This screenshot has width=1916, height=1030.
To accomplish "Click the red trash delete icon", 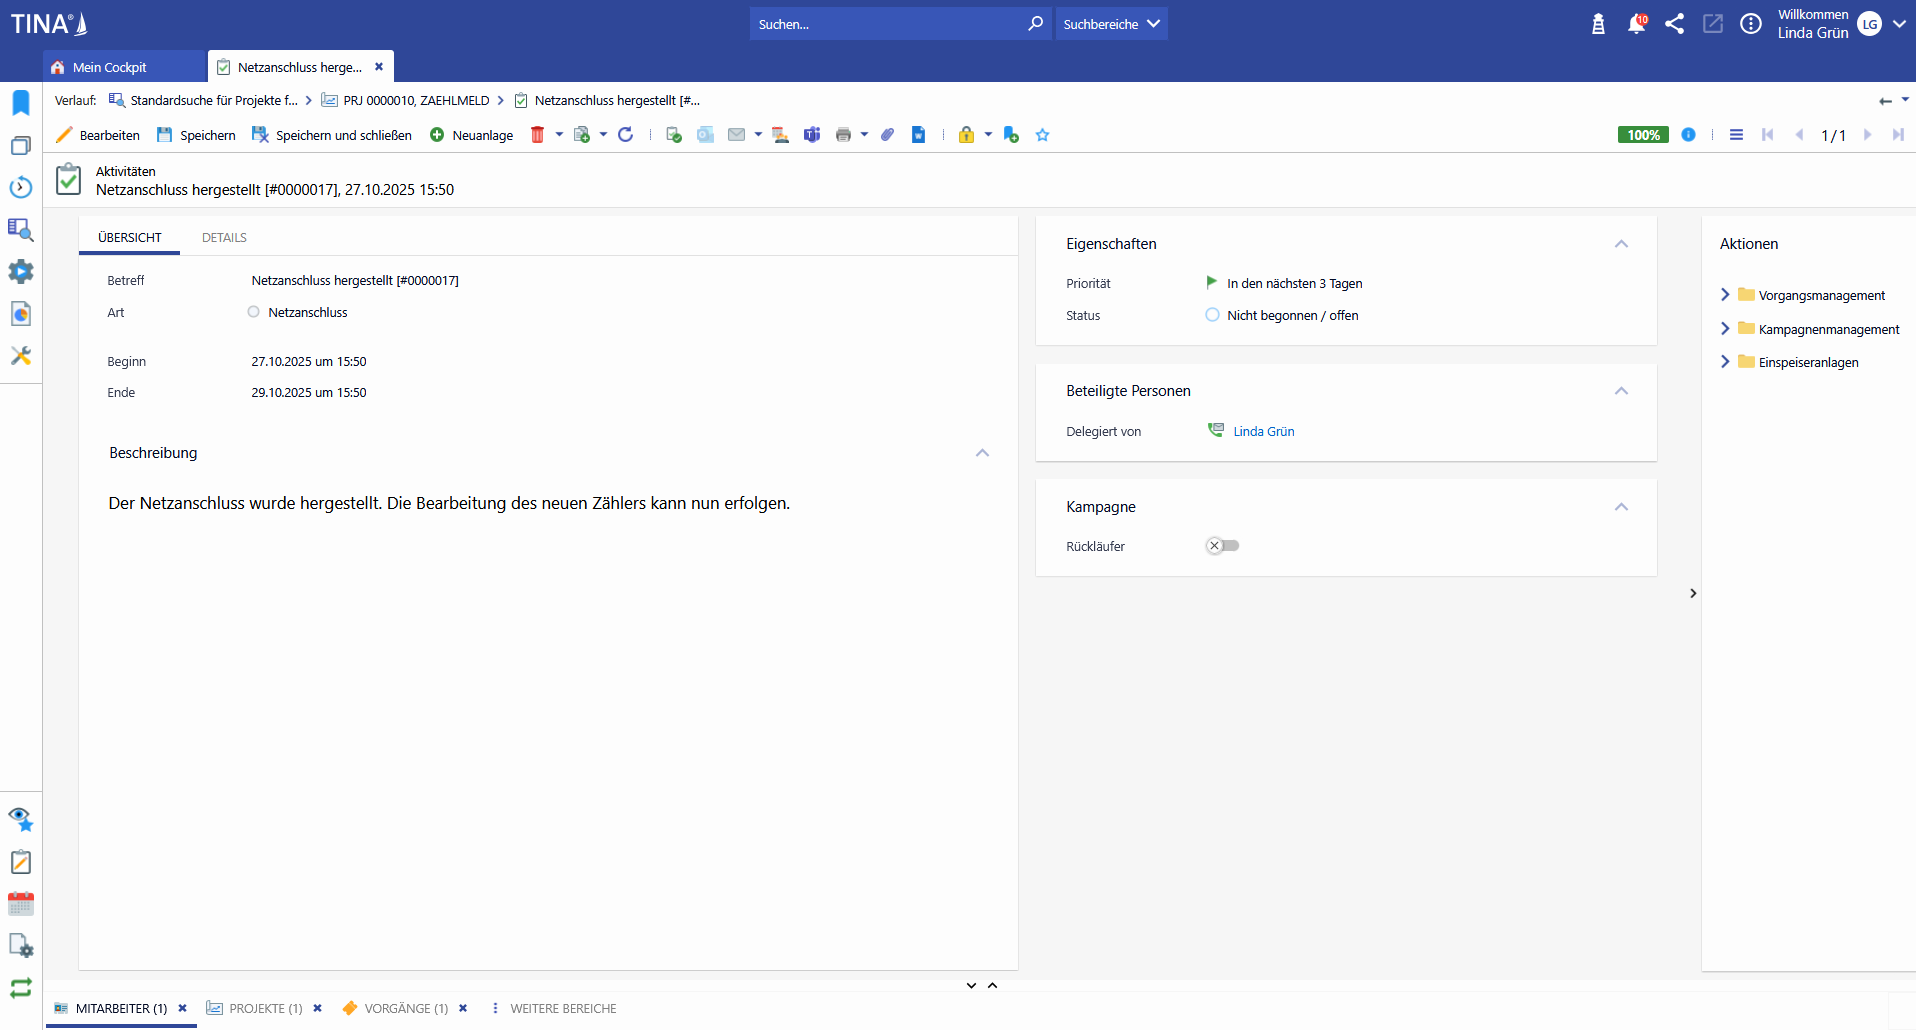I will (x=537, y=135).
